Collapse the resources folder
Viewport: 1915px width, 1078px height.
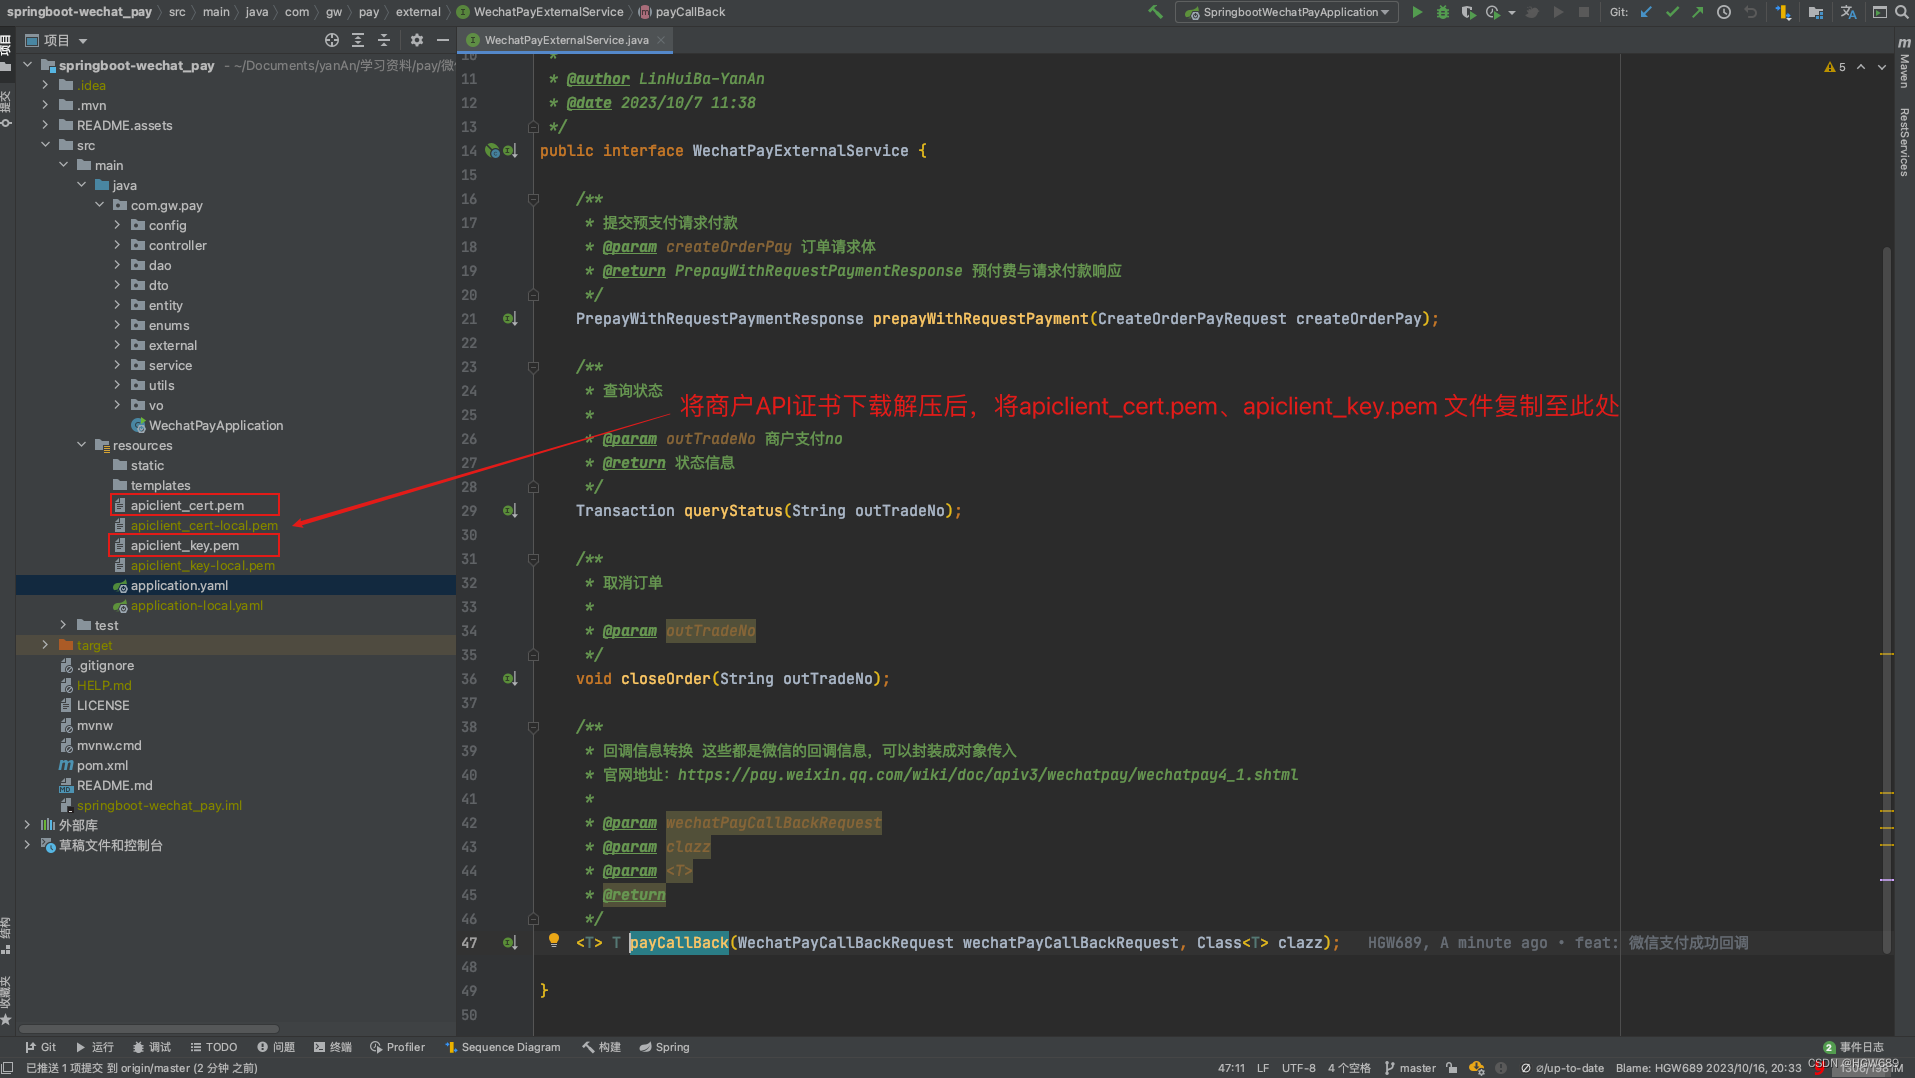click(x=81, y=445)
